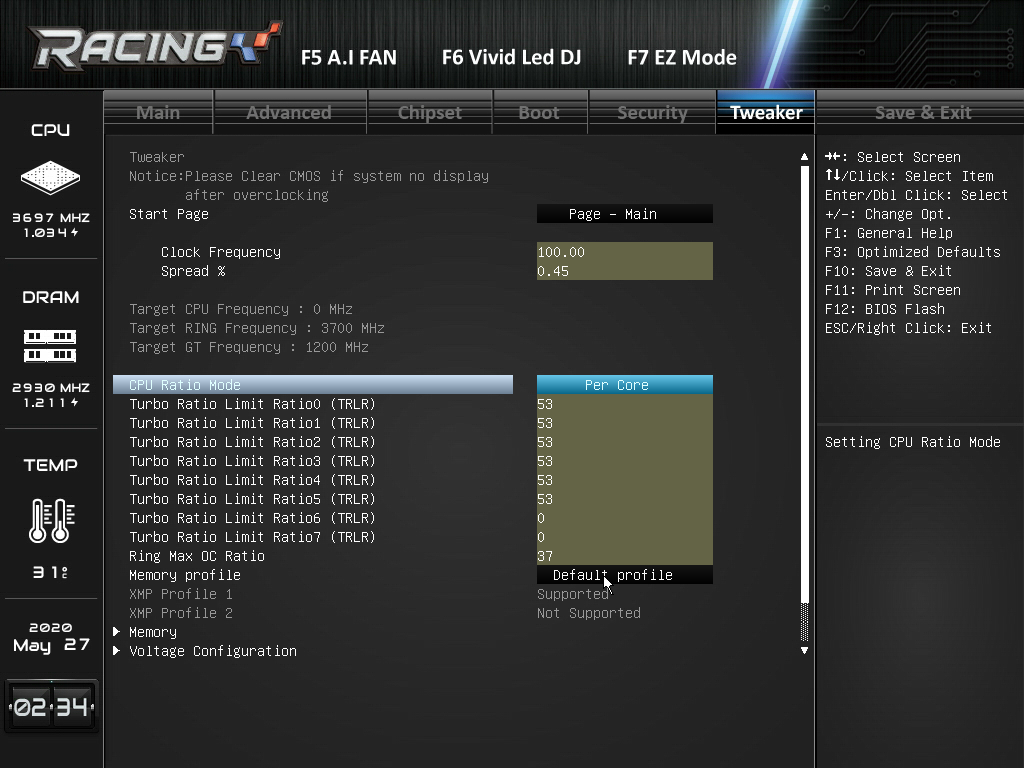Click the 'Setting CPU Ratio Mode' description
The image size is (1024, 768).
pyautogui.click(x=912, y=442)
